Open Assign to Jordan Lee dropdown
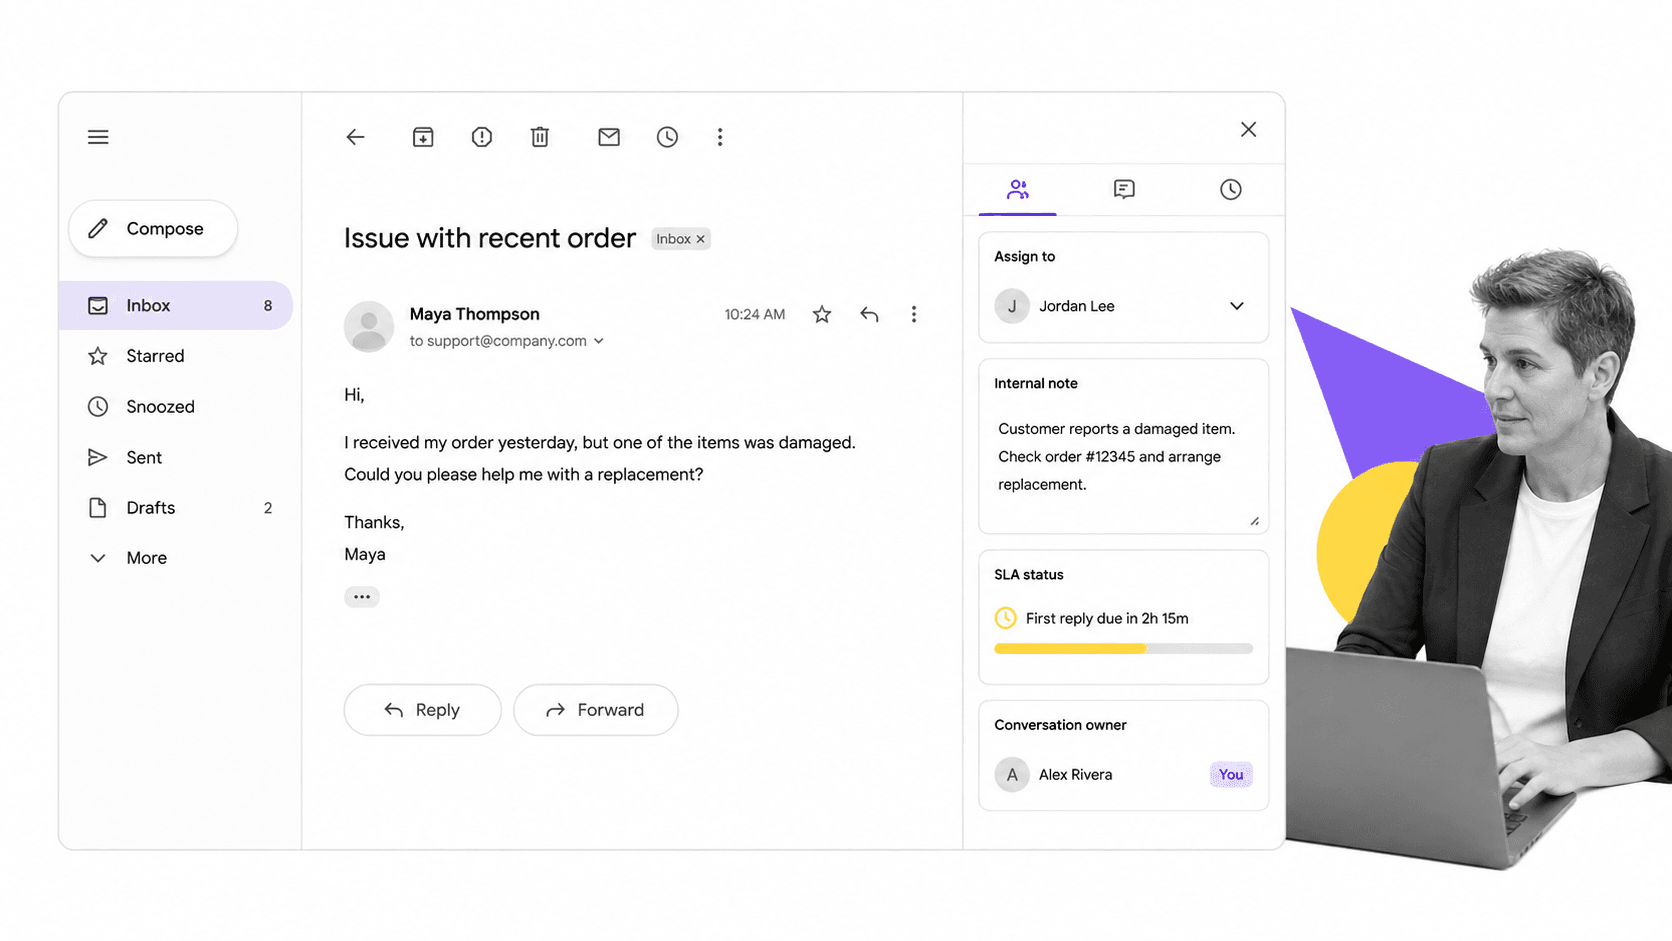The image size is (1672, 941). 1123,306
